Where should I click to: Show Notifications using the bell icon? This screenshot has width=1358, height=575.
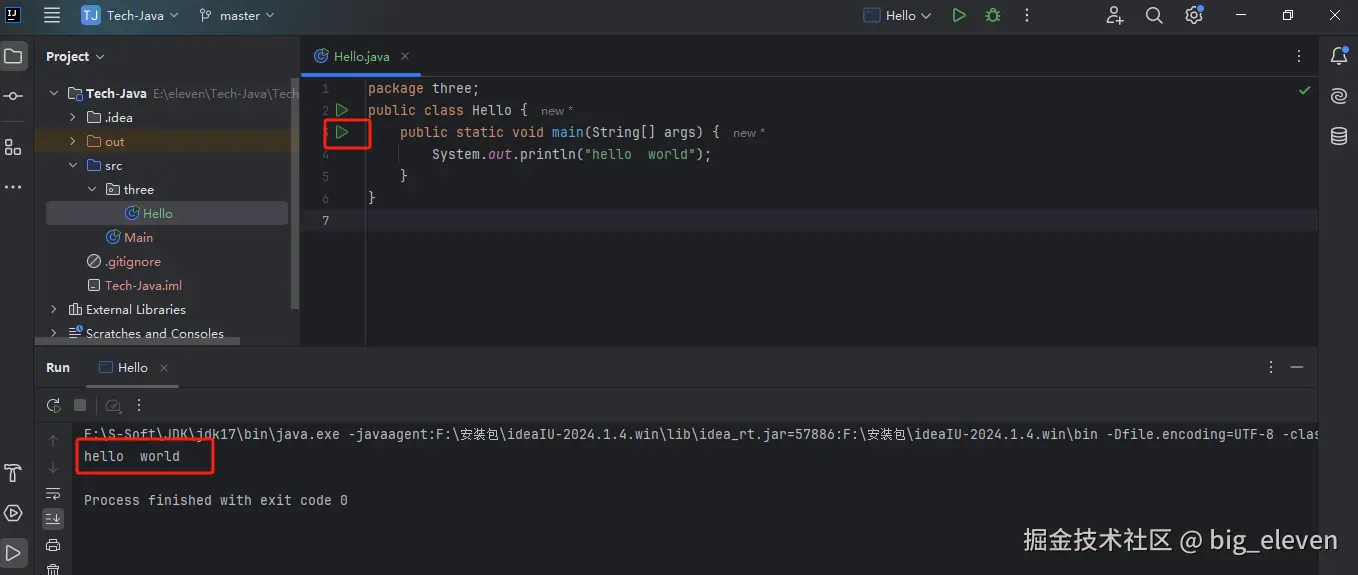1339,57
